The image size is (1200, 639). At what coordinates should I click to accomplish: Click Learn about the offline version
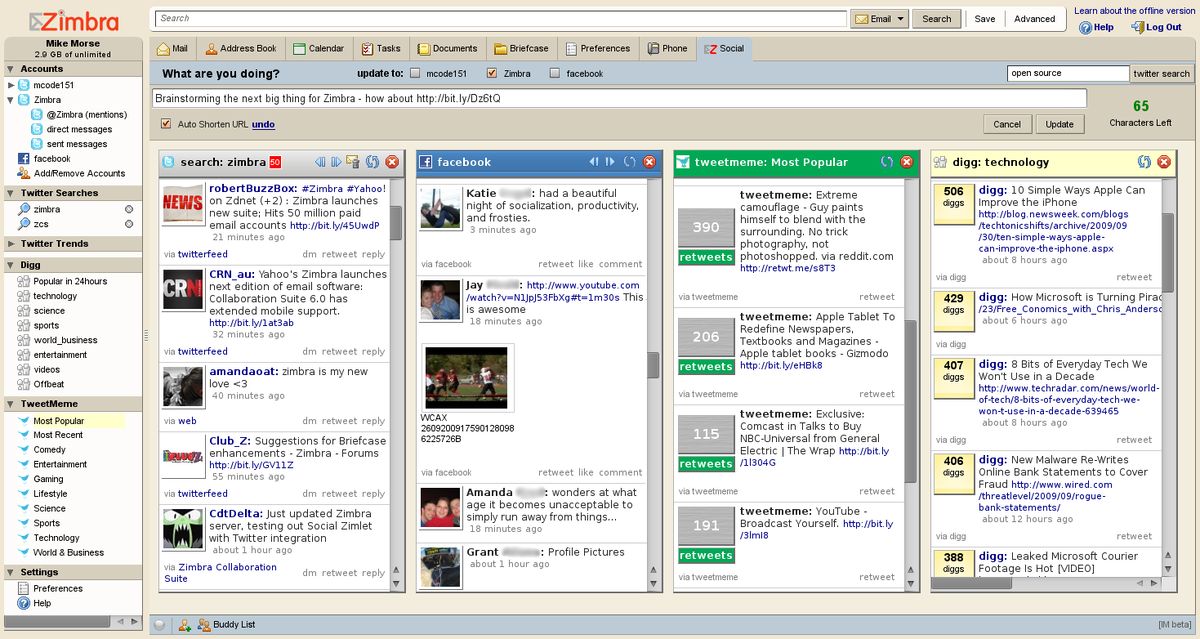click(x=1134, y=11)
